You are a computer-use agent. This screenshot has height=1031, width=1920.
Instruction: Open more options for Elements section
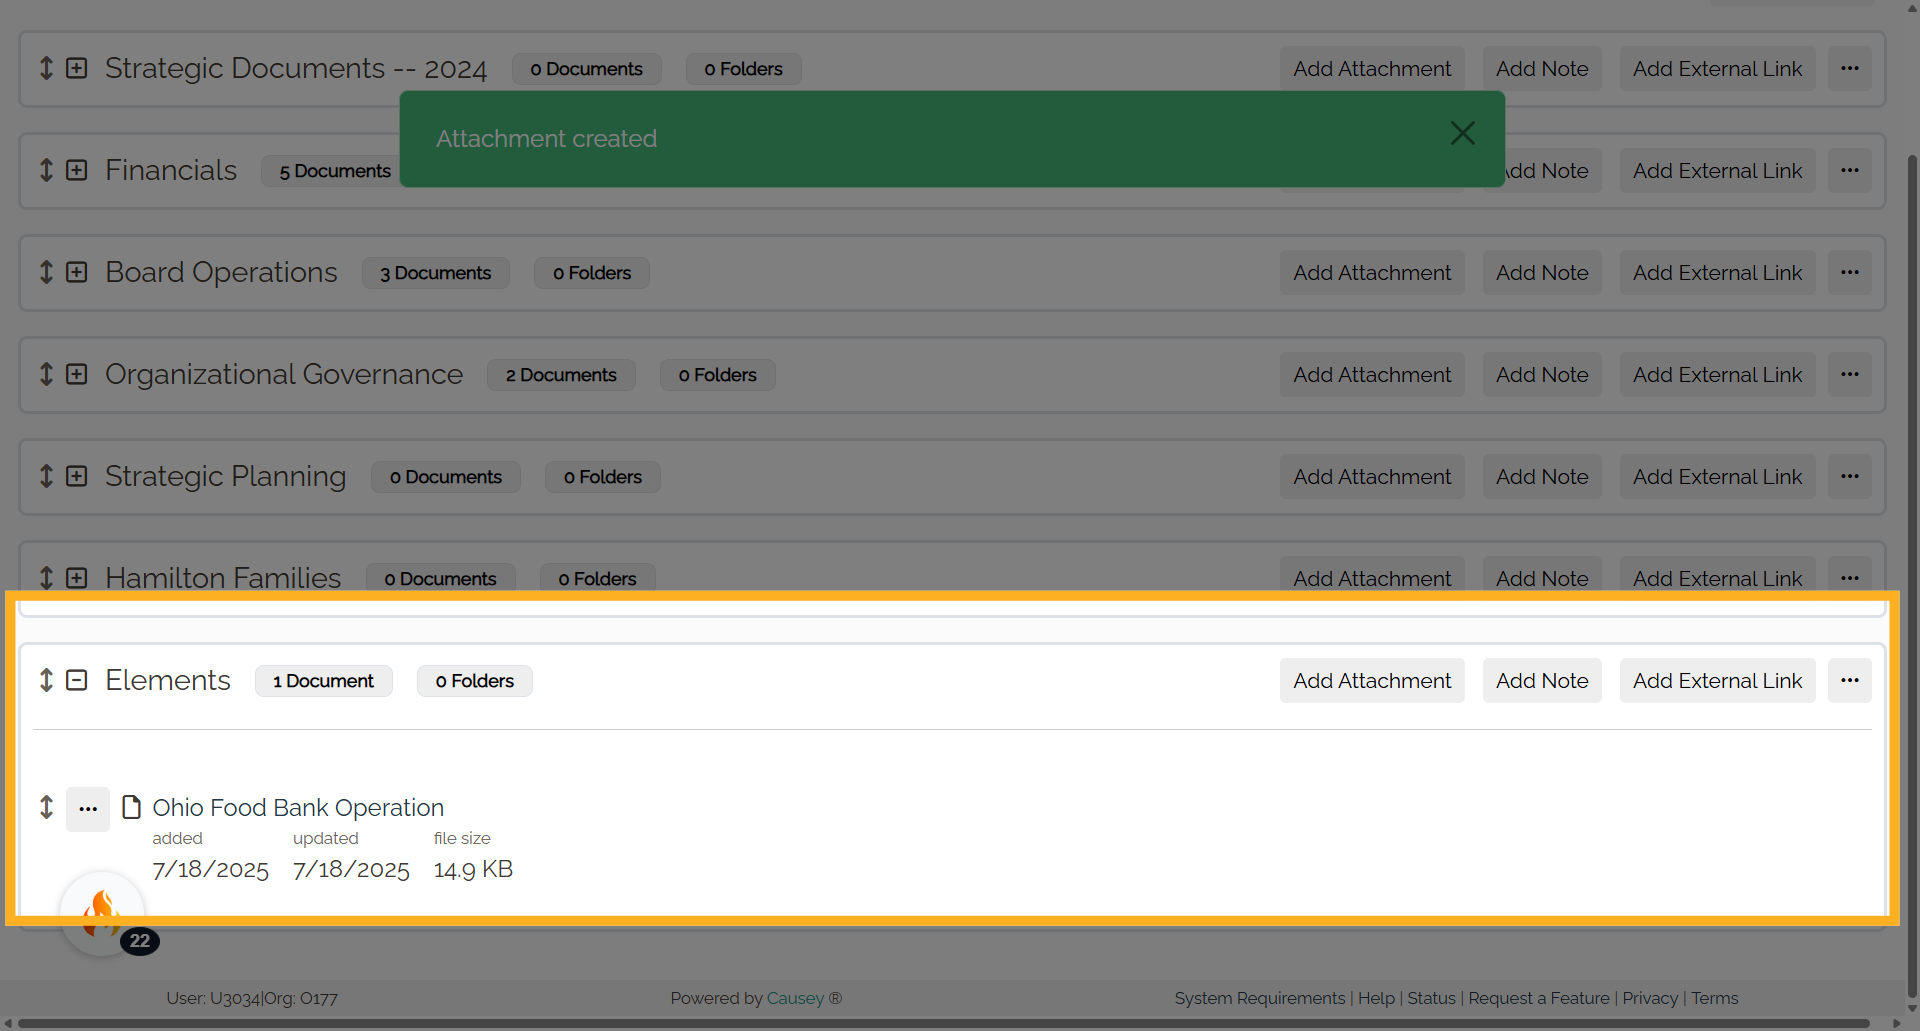pos(1850,681)
